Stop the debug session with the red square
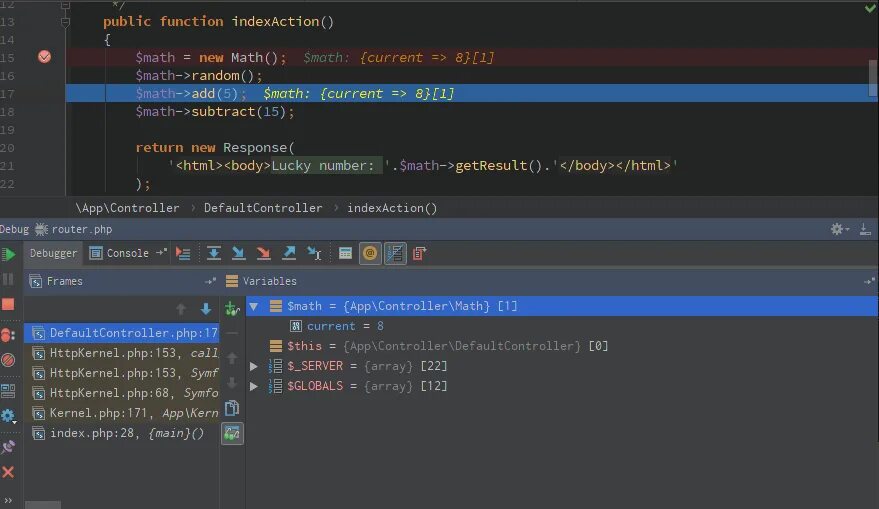 coord(8,304)
